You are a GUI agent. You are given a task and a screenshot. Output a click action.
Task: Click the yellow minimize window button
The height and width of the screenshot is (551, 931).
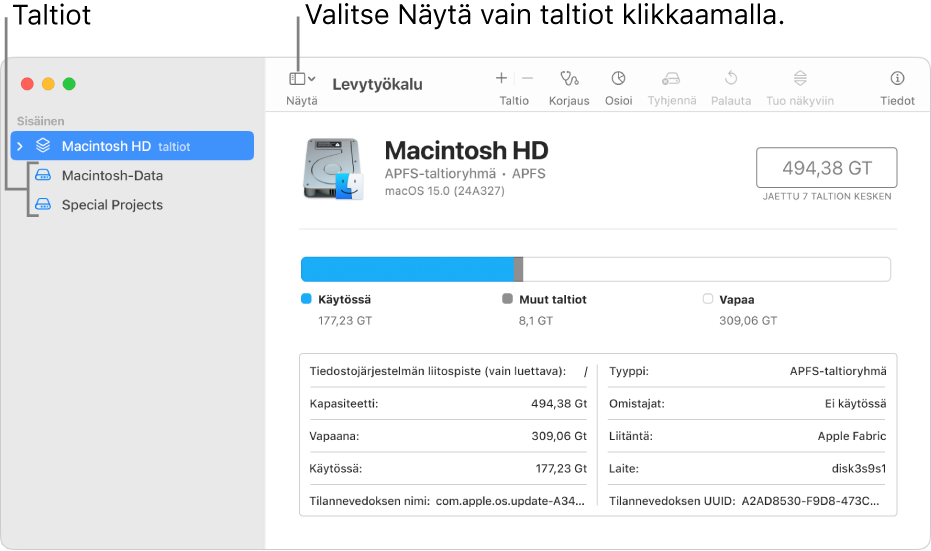coord(48,84)
